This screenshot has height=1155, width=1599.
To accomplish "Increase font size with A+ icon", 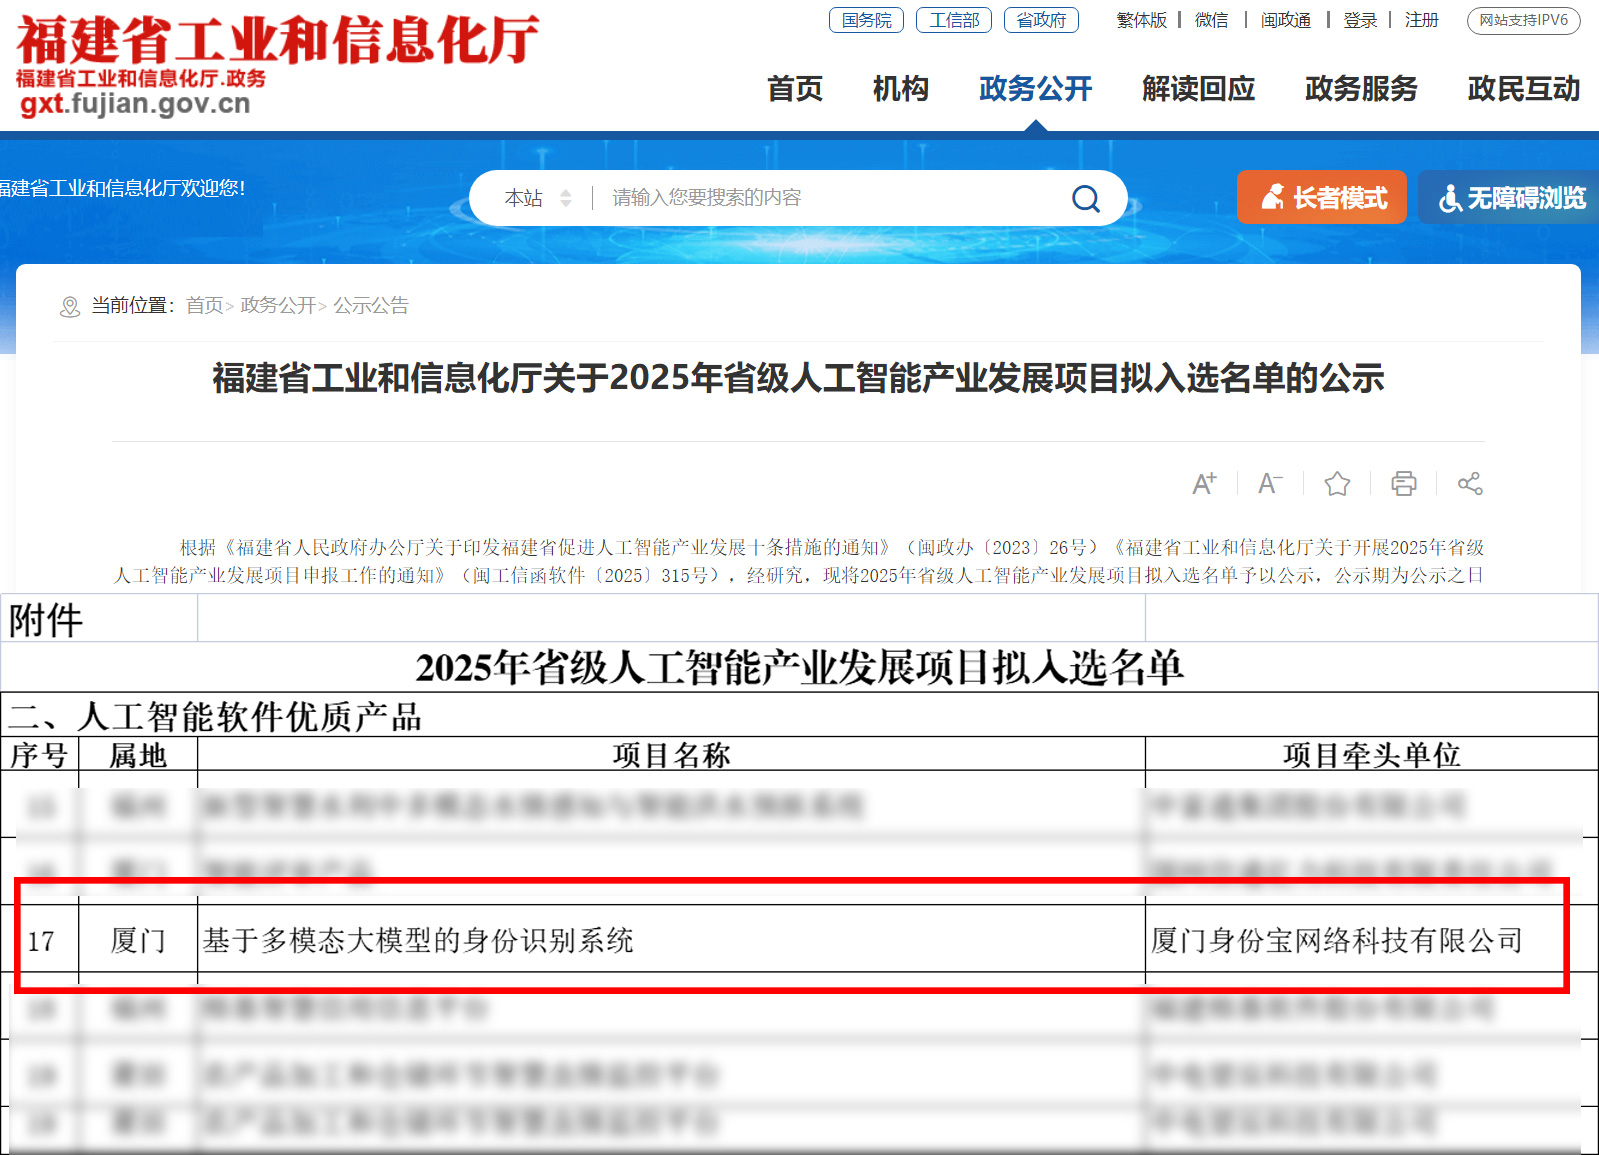I will point(1204,484).
